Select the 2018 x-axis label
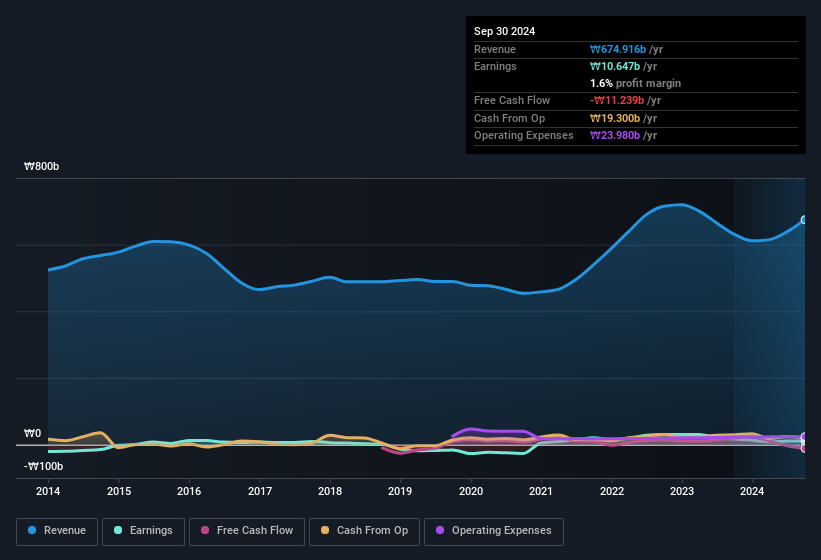Image resolution: width=821 pixels, height=560 pixels. pos(330,491)
